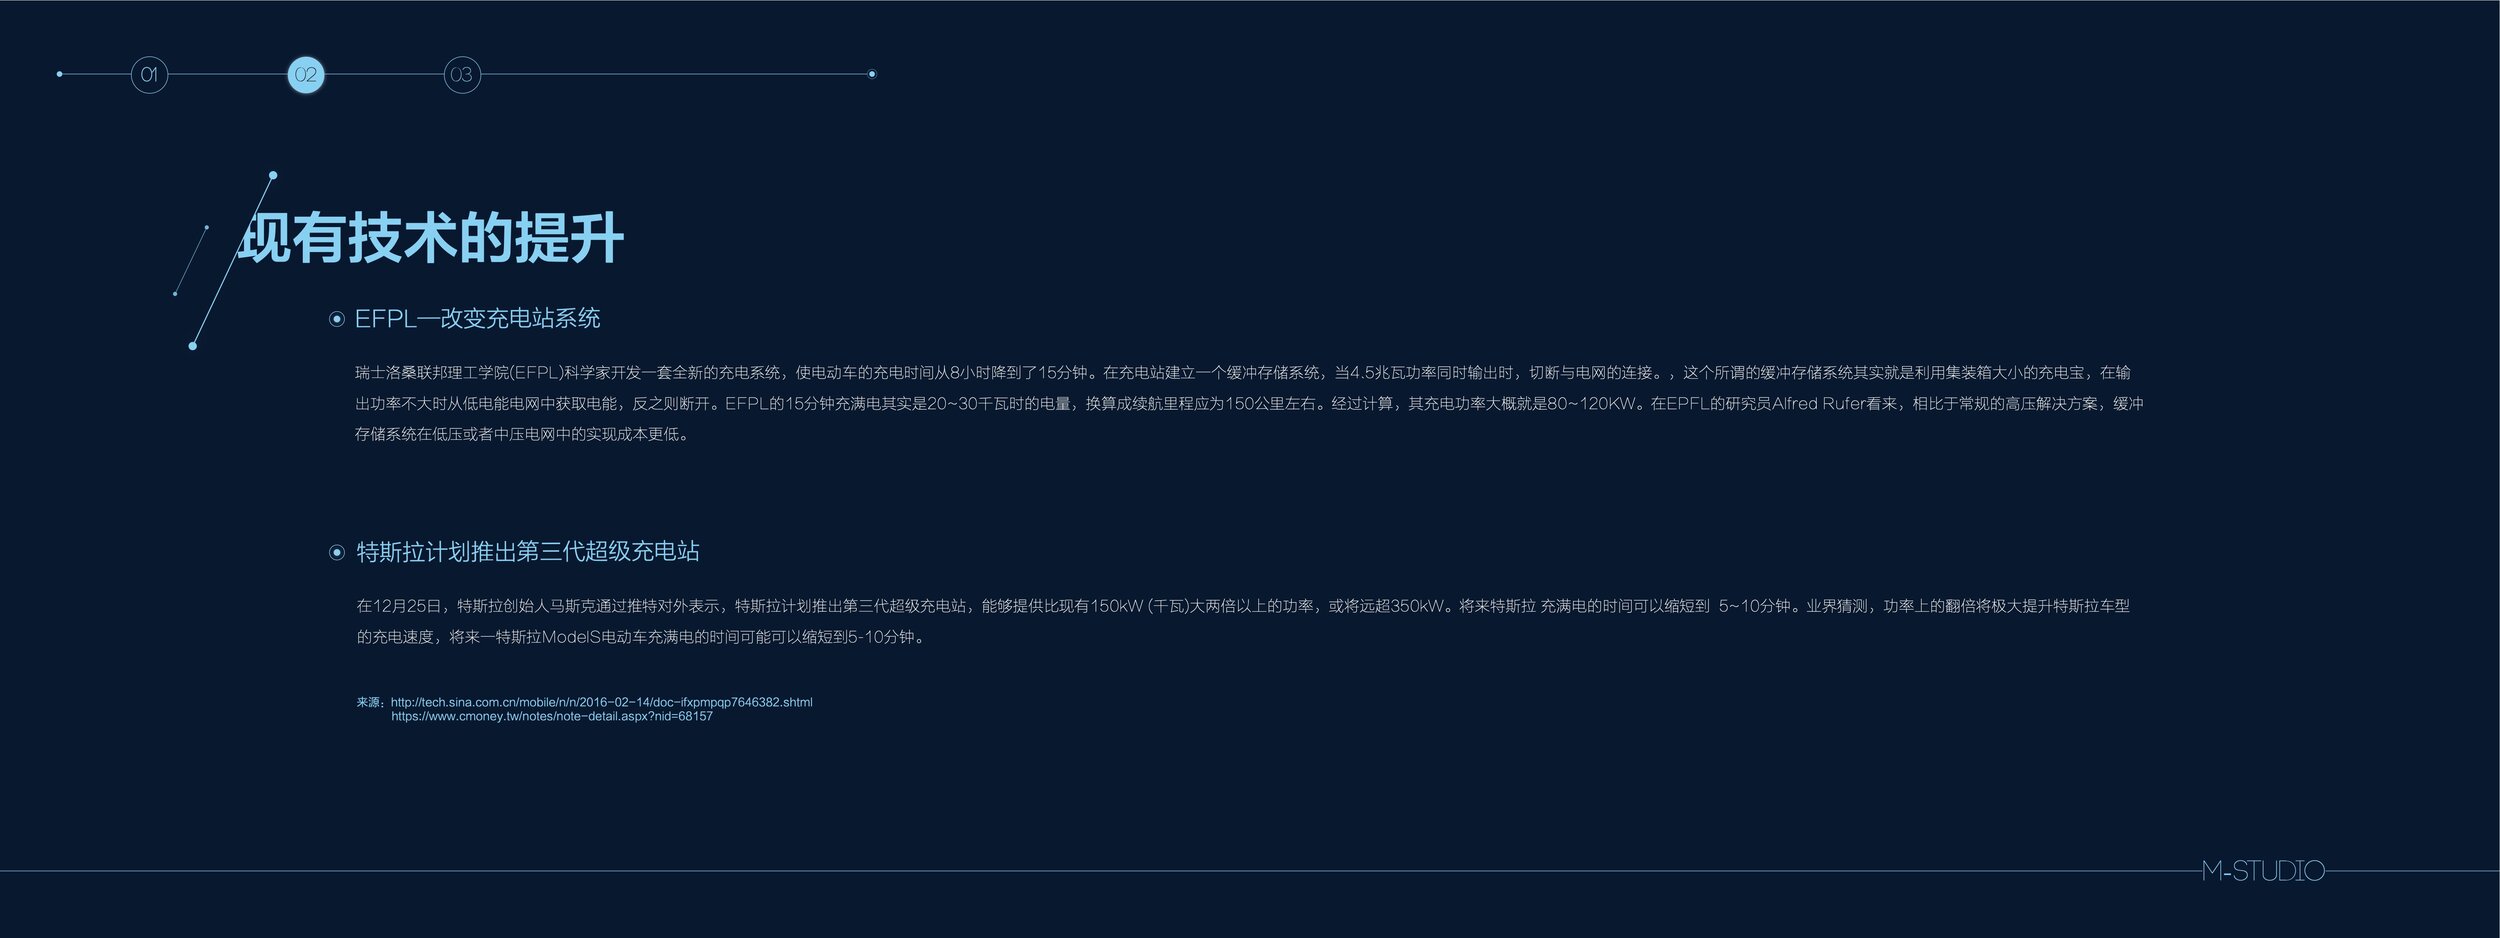Open the cmoney.tw source link
The image size is (2500, 938).
551,716
